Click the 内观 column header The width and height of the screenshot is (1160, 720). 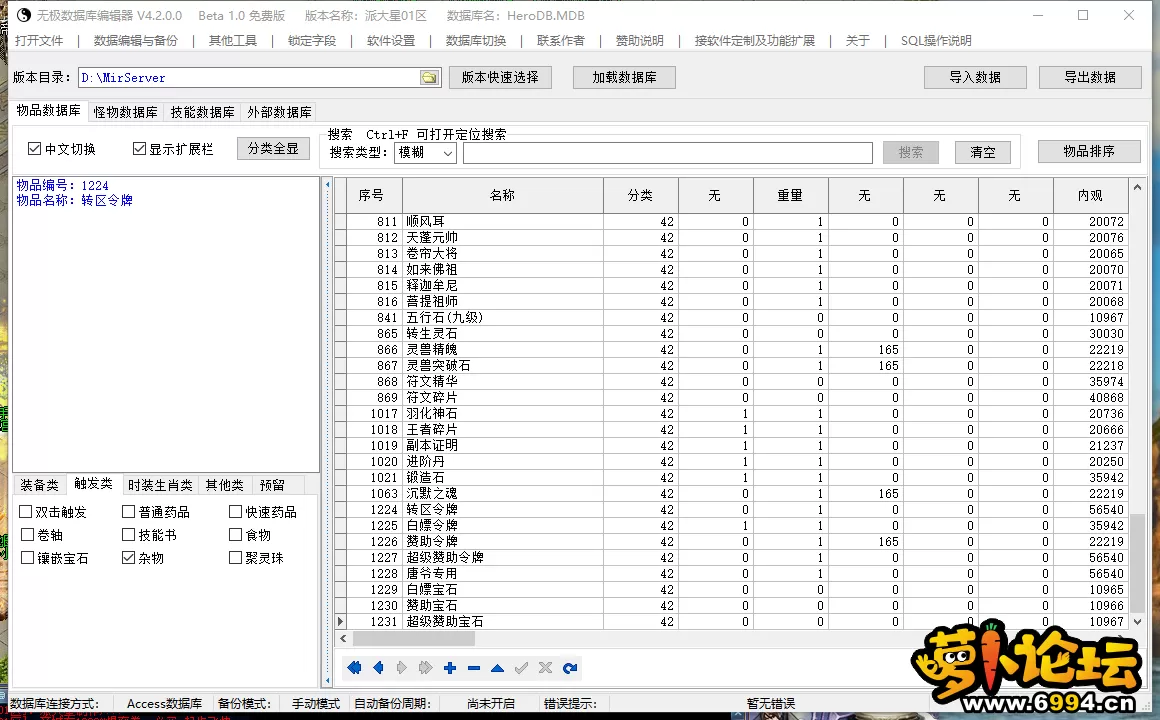click(1090, 195)
